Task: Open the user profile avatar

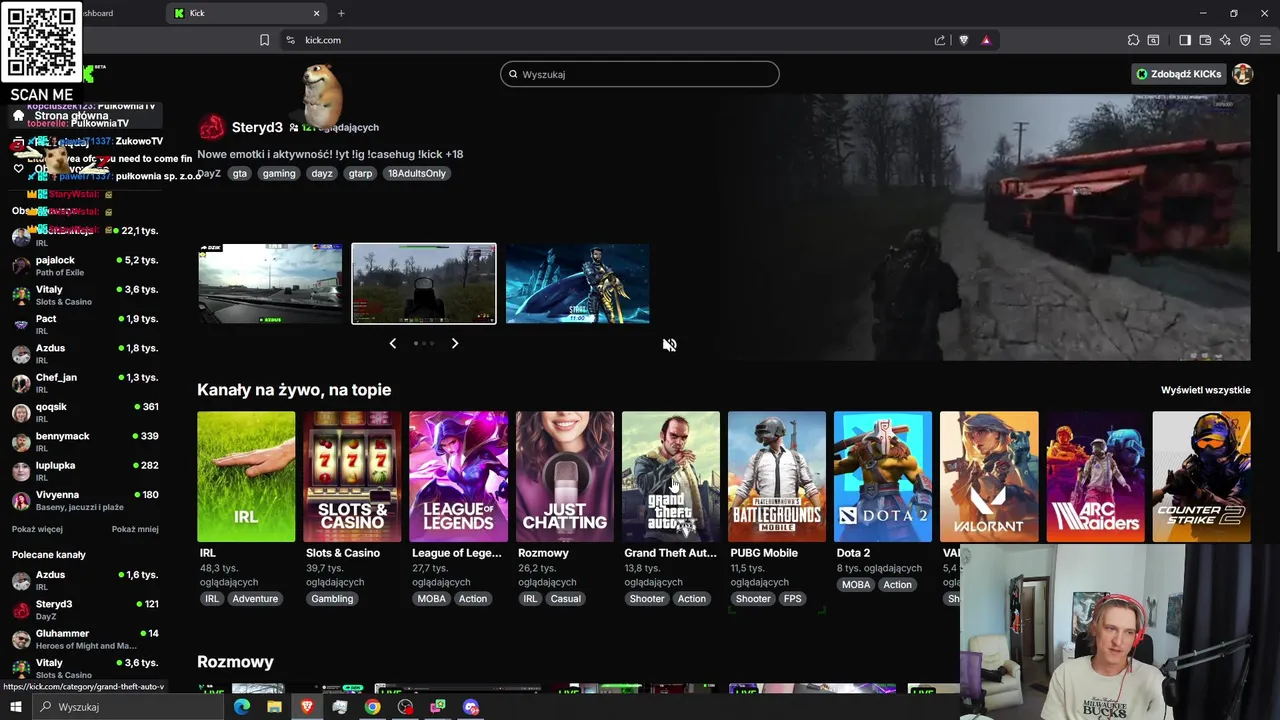Action: point(1243,74)
